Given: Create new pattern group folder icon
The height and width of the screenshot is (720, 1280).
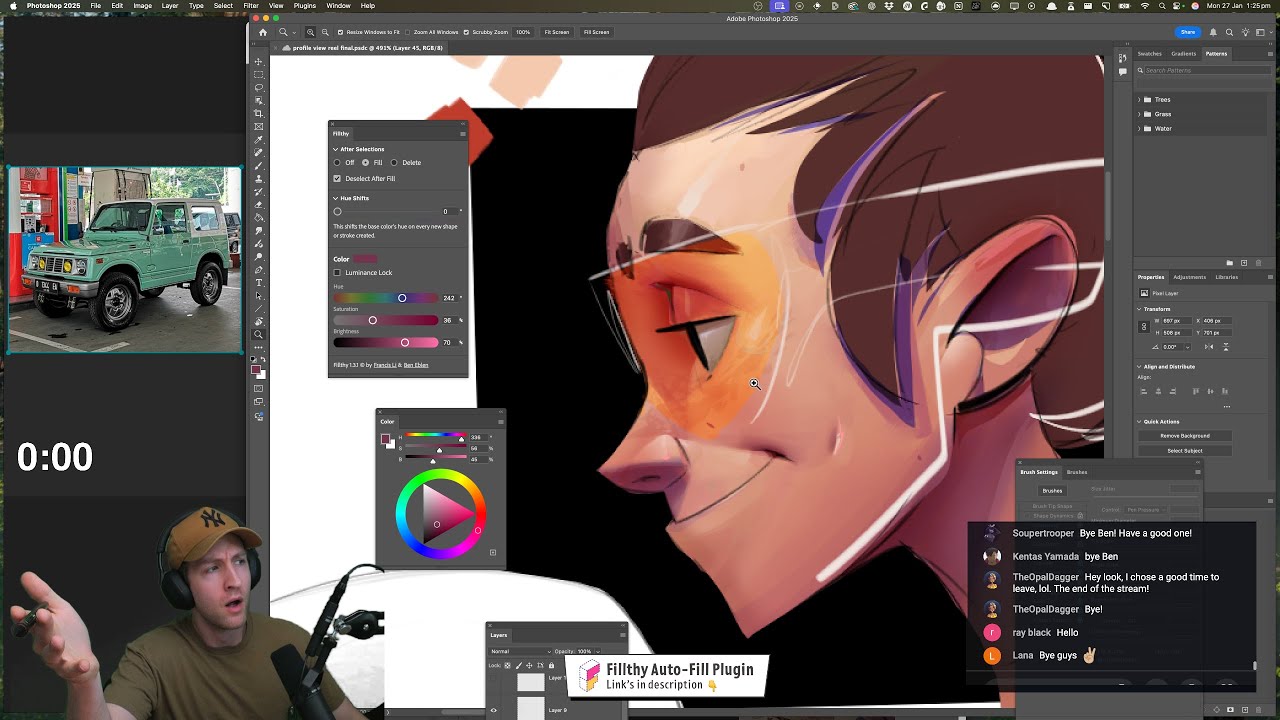Looking at the screenshot, I should tap(1230, 263).
